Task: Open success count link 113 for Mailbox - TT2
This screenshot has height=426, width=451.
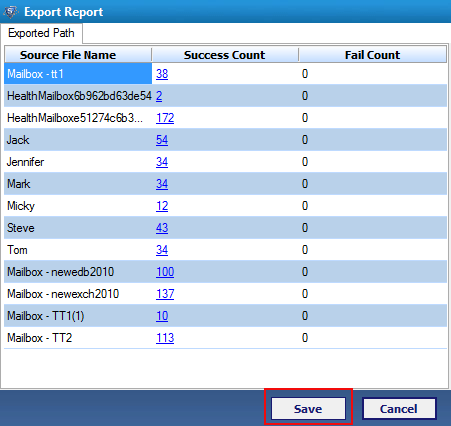Action: click(165, 338)
